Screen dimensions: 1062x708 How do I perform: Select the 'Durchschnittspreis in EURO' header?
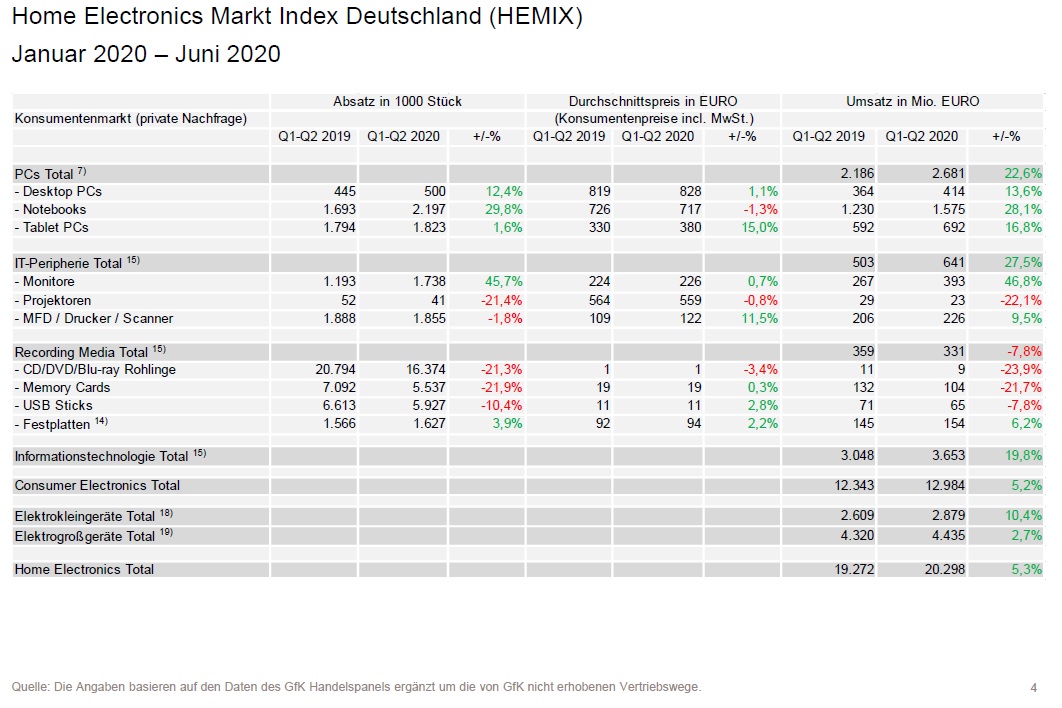pos(653,101)
